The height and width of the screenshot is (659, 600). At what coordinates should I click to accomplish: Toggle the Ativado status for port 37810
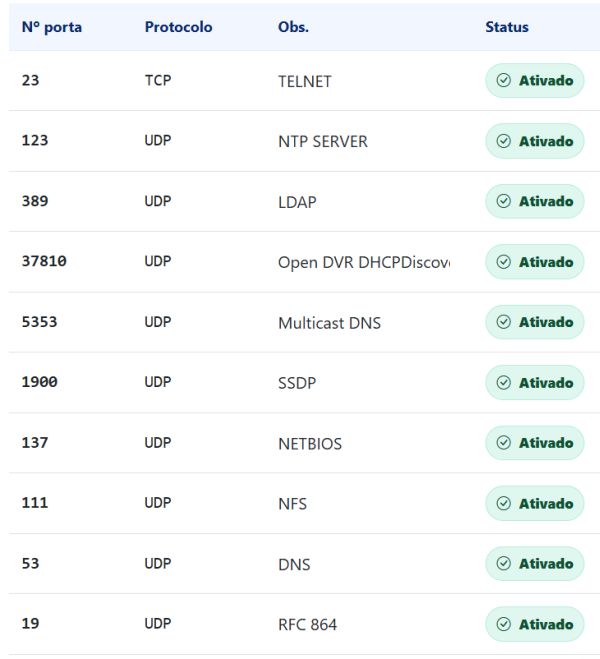pyautogui.click(x=535, y=262)
